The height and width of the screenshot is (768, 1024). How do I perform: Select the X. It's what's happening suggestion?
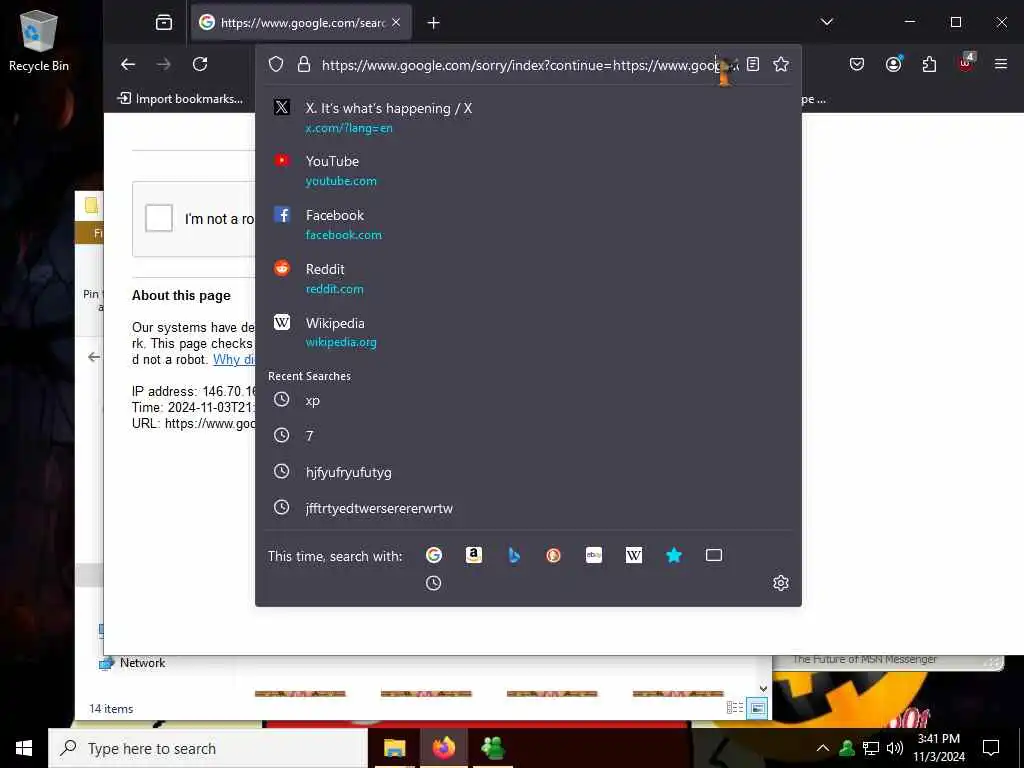(528, 117)
